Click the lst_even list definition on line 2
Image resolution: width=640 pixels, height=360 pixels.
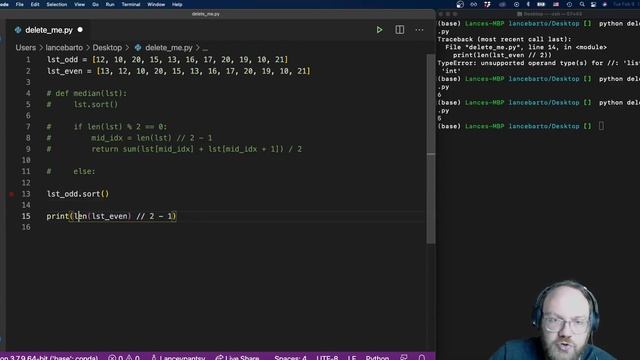coord(178,71)
